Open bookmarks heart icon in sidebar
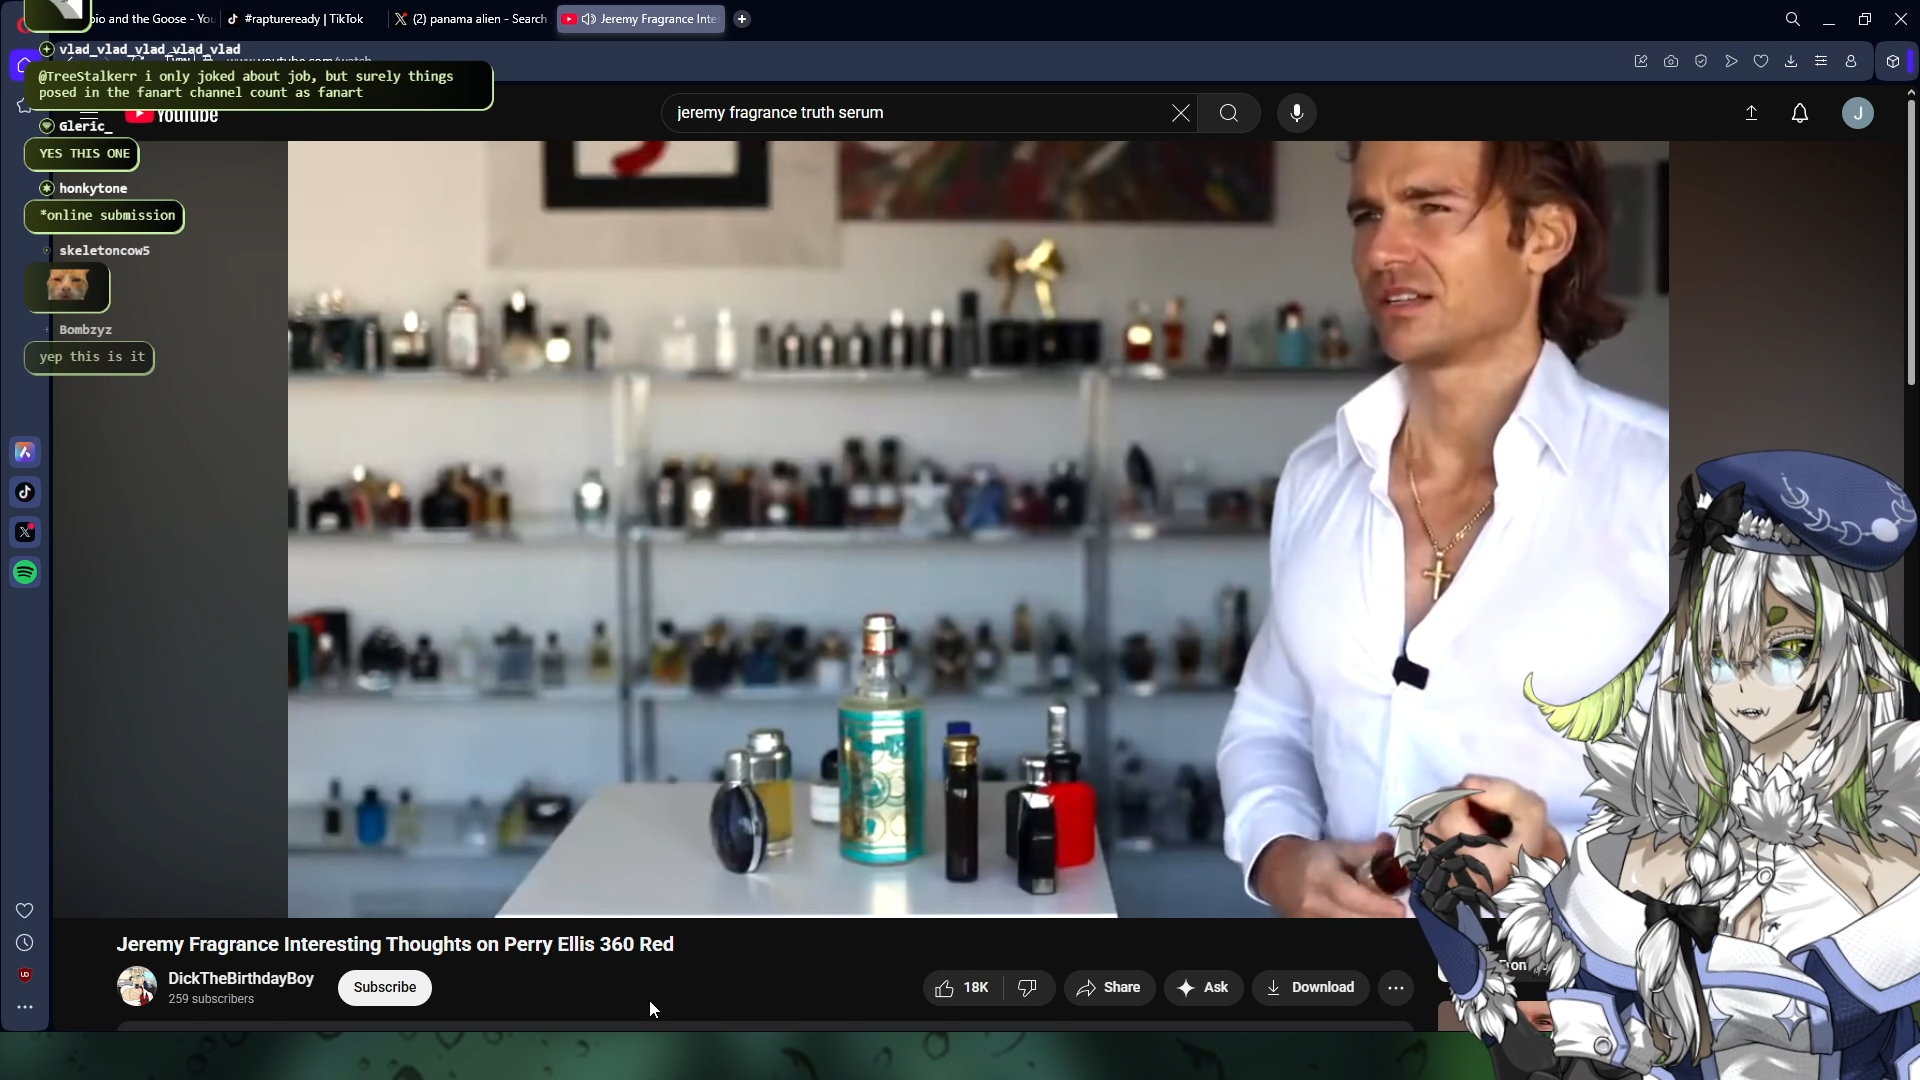1920x1080 pixels. point(25,910)
